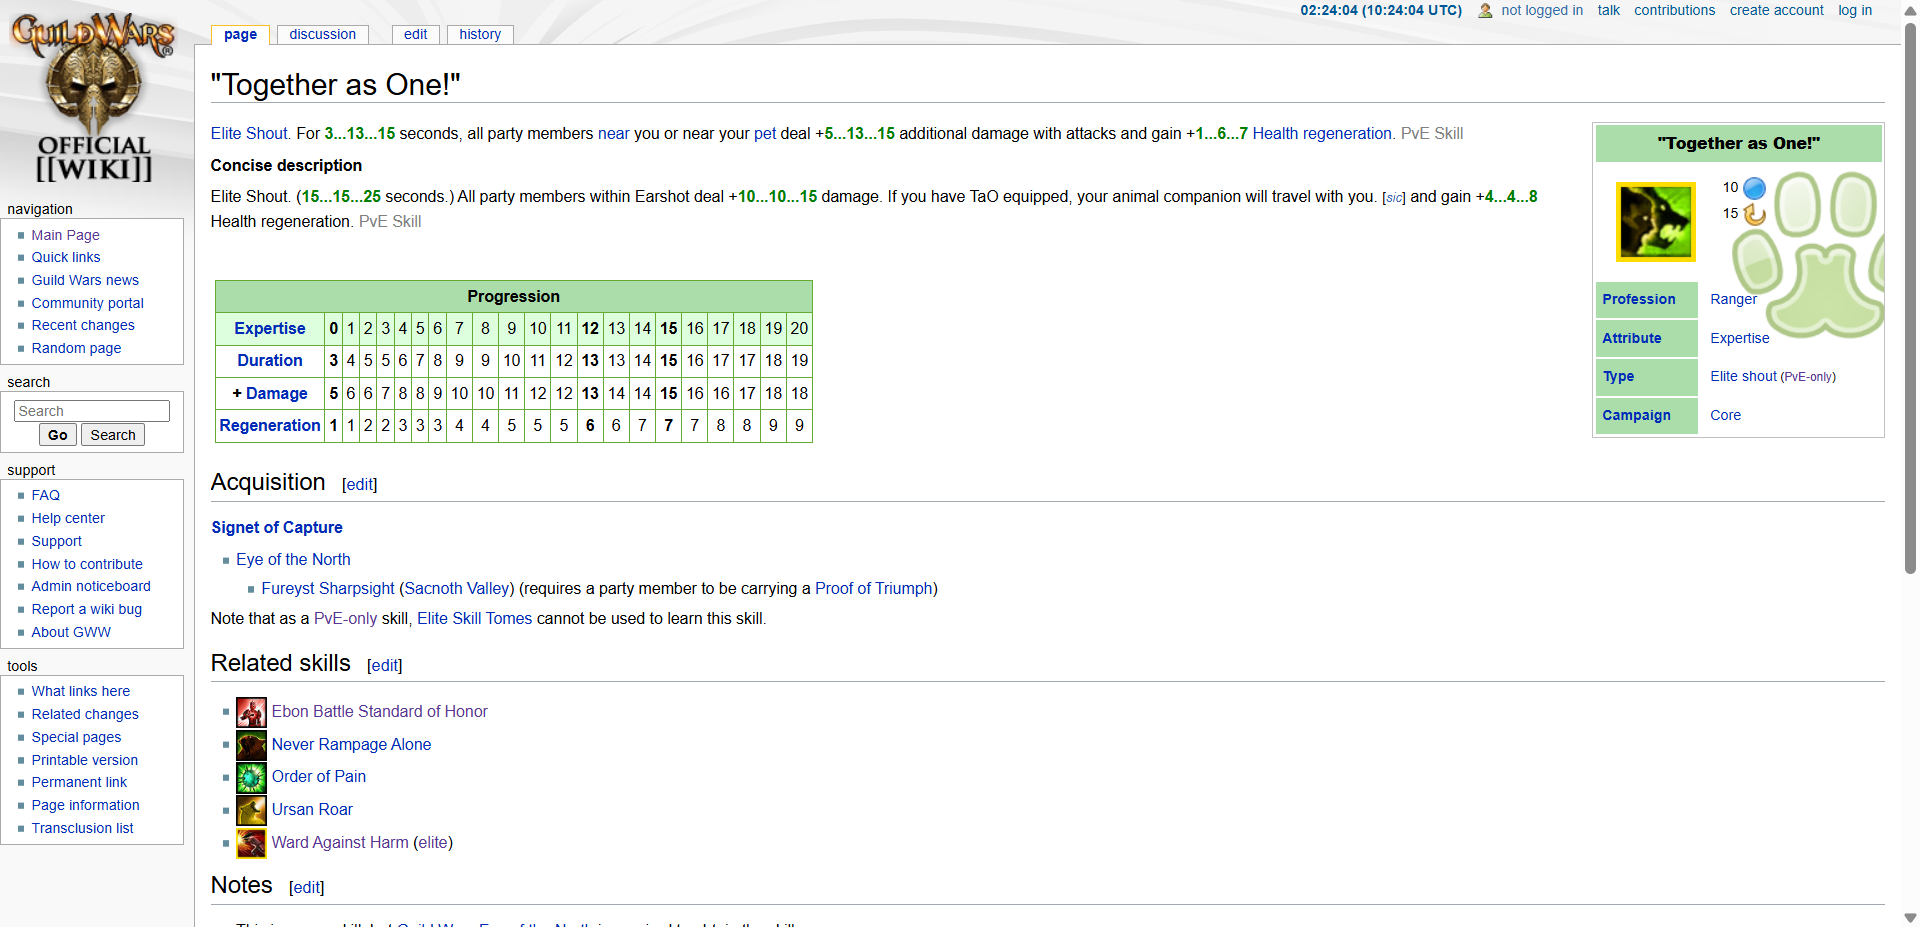
Task: Select the page tab
Action: point(240,34)
